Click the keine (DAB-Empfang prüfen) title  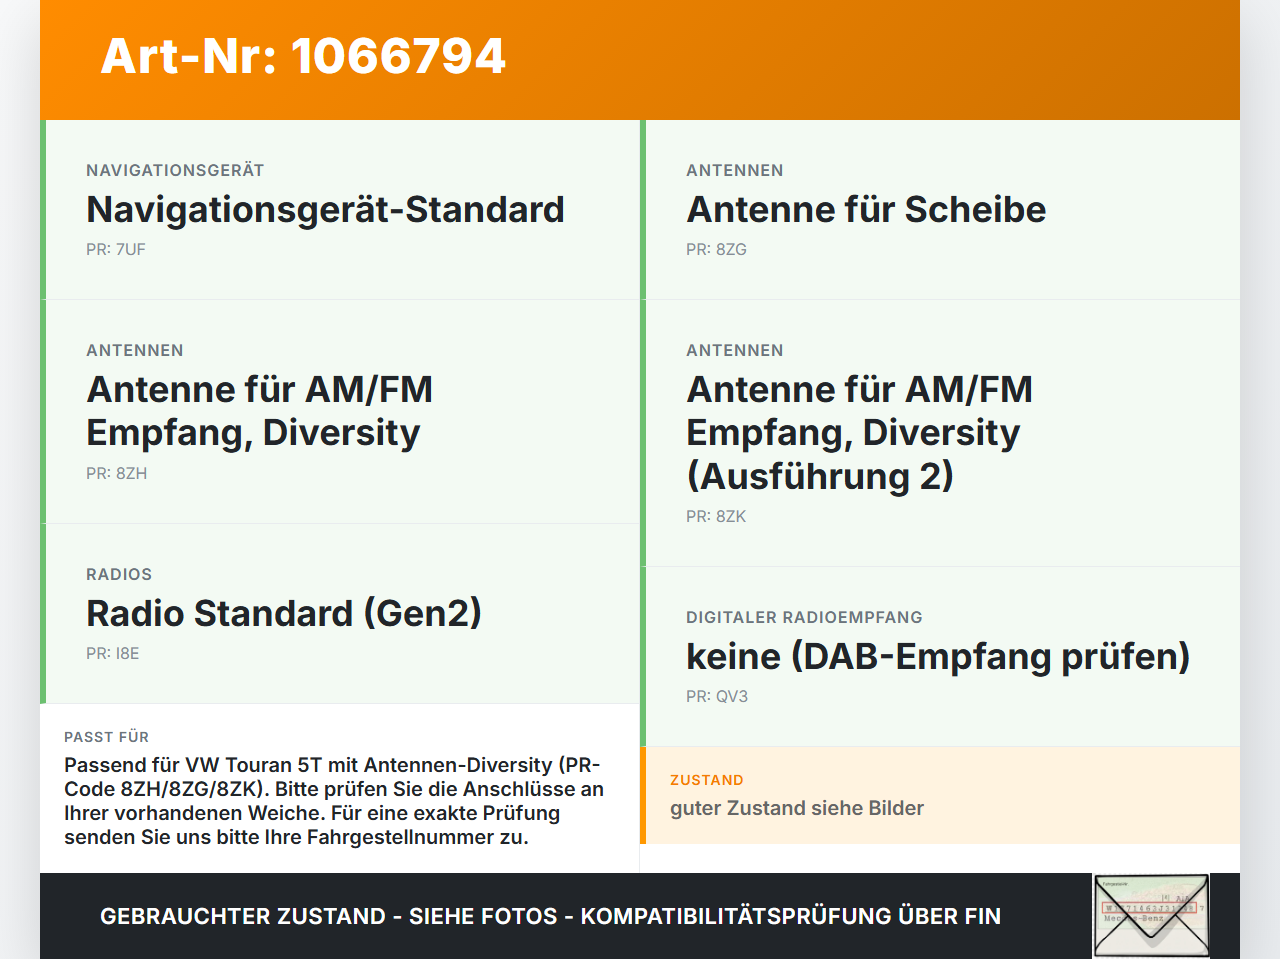coord(938,656)
